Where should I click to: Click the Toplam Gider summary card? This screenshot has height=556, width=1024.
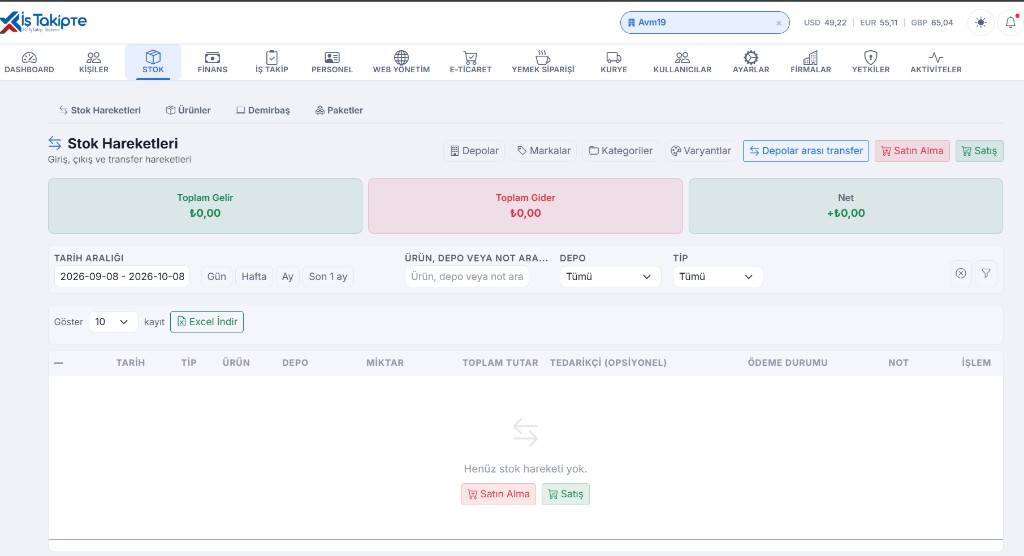[x=525, y=206]
